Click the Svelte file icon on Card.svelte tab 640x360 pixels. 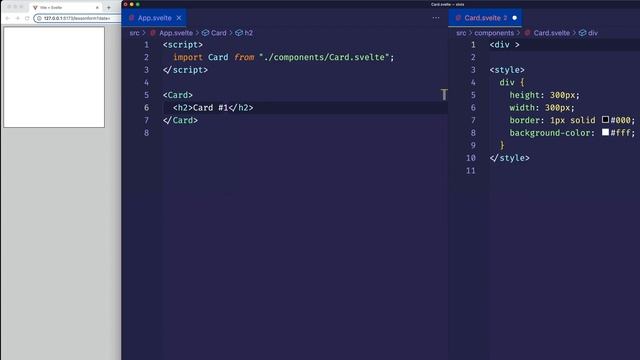click(x=458, y=18)
